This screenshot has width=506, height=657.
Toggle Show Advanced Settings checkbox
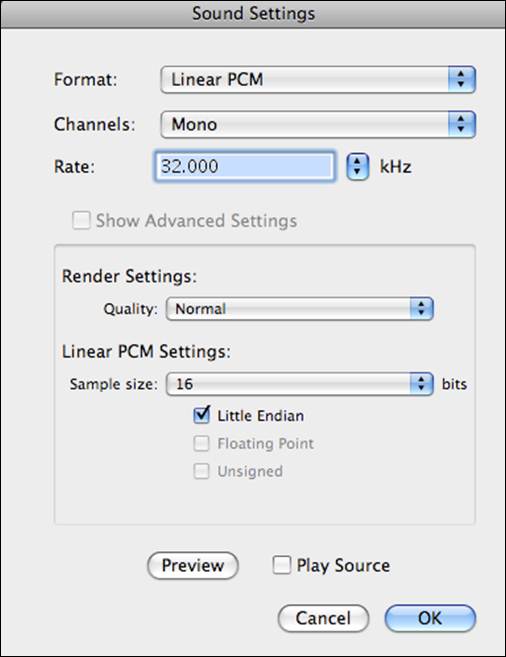pos(81,220)
